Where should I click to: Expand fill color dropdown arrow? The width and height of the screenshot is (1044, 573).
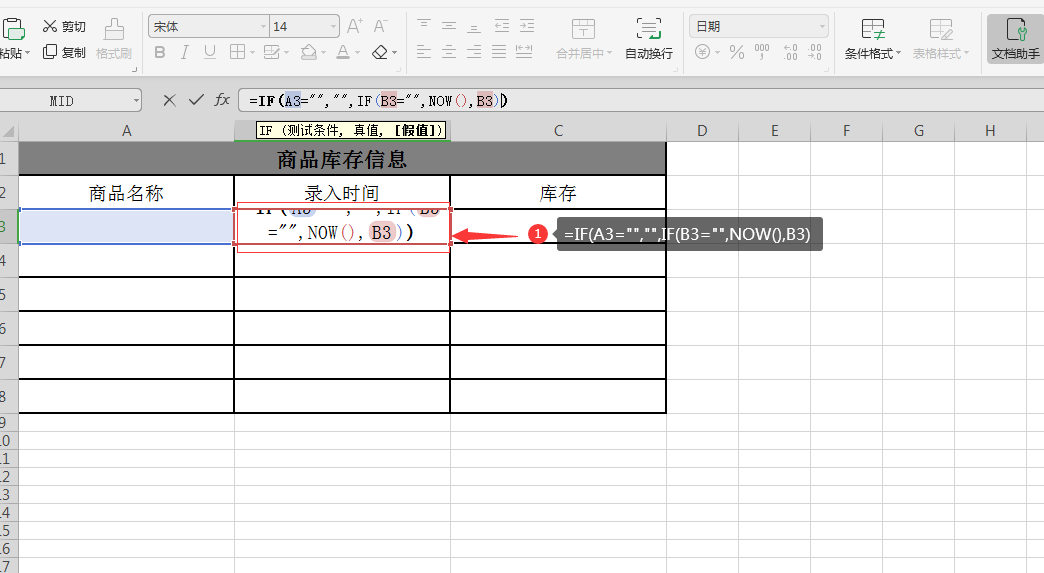(324, 53)
